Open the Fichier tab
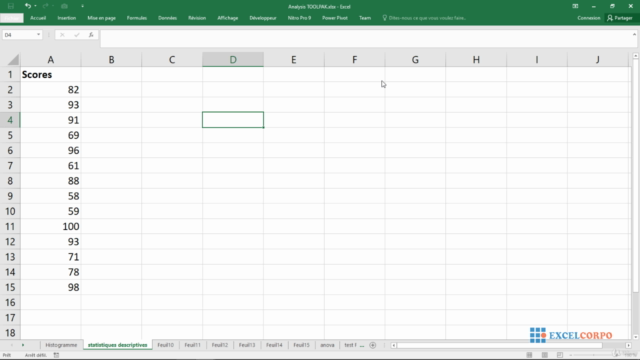The height and width of the screenshot is (360, 640). pyautogui.click(x=12, y=18)
